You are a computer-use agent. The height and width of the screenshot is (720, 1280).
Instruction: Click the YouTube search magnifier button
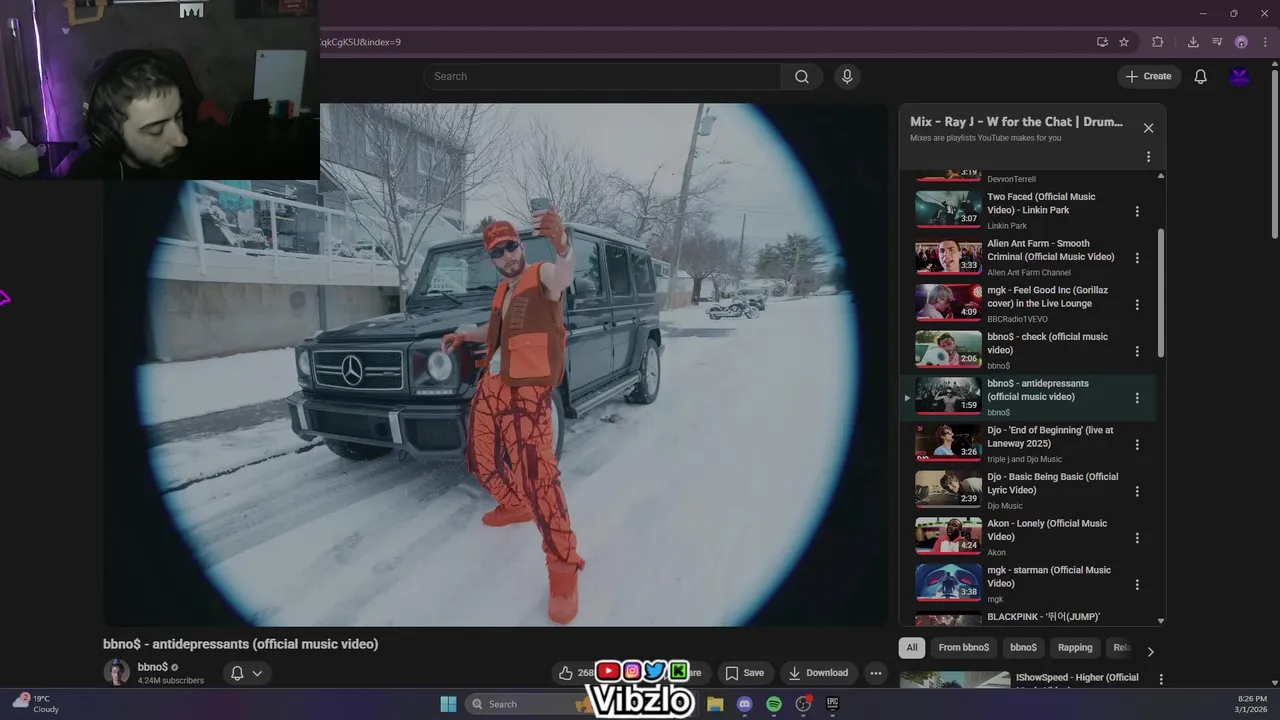[802, 76]
